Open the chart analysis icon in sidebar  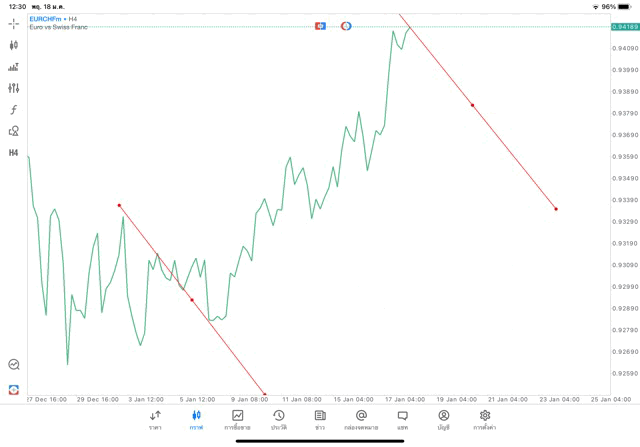click(x=13, y=365)
